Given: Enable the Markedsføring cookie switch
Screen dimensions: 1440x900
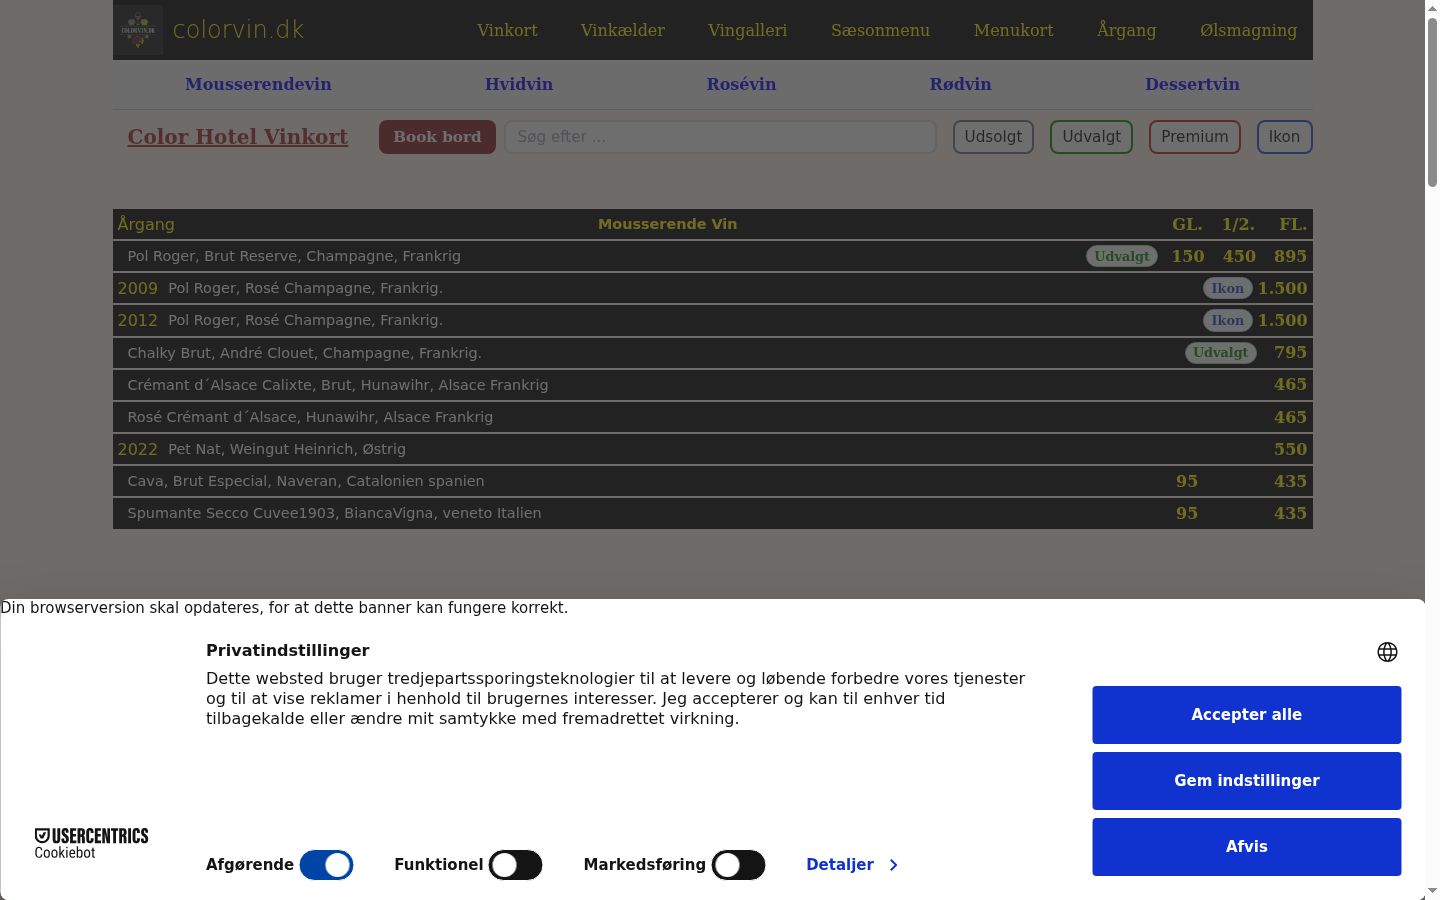Looking at the screenshot, I should pos(738,865).
